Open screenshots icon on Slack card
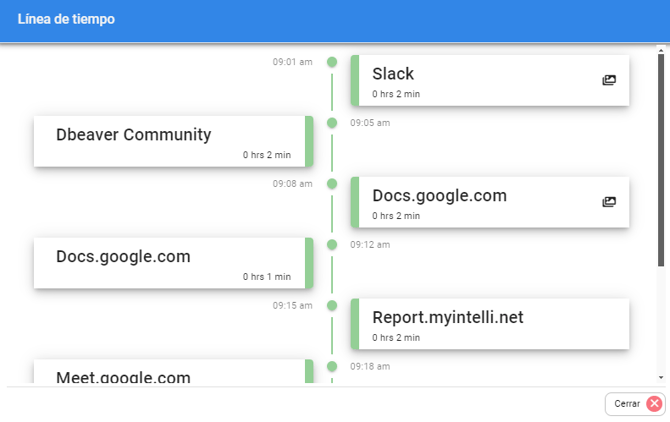This screenshot has height=422, width=670. [609, 80]
